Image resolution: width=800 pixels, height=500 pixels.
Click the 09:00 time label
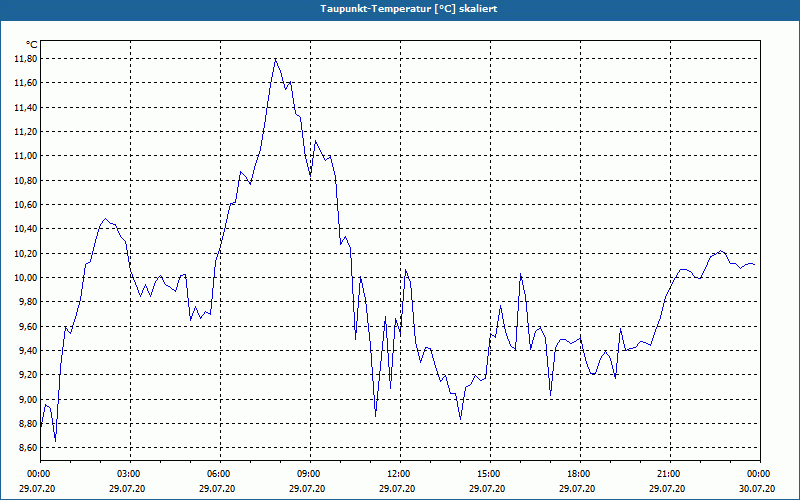coord(310,474)
